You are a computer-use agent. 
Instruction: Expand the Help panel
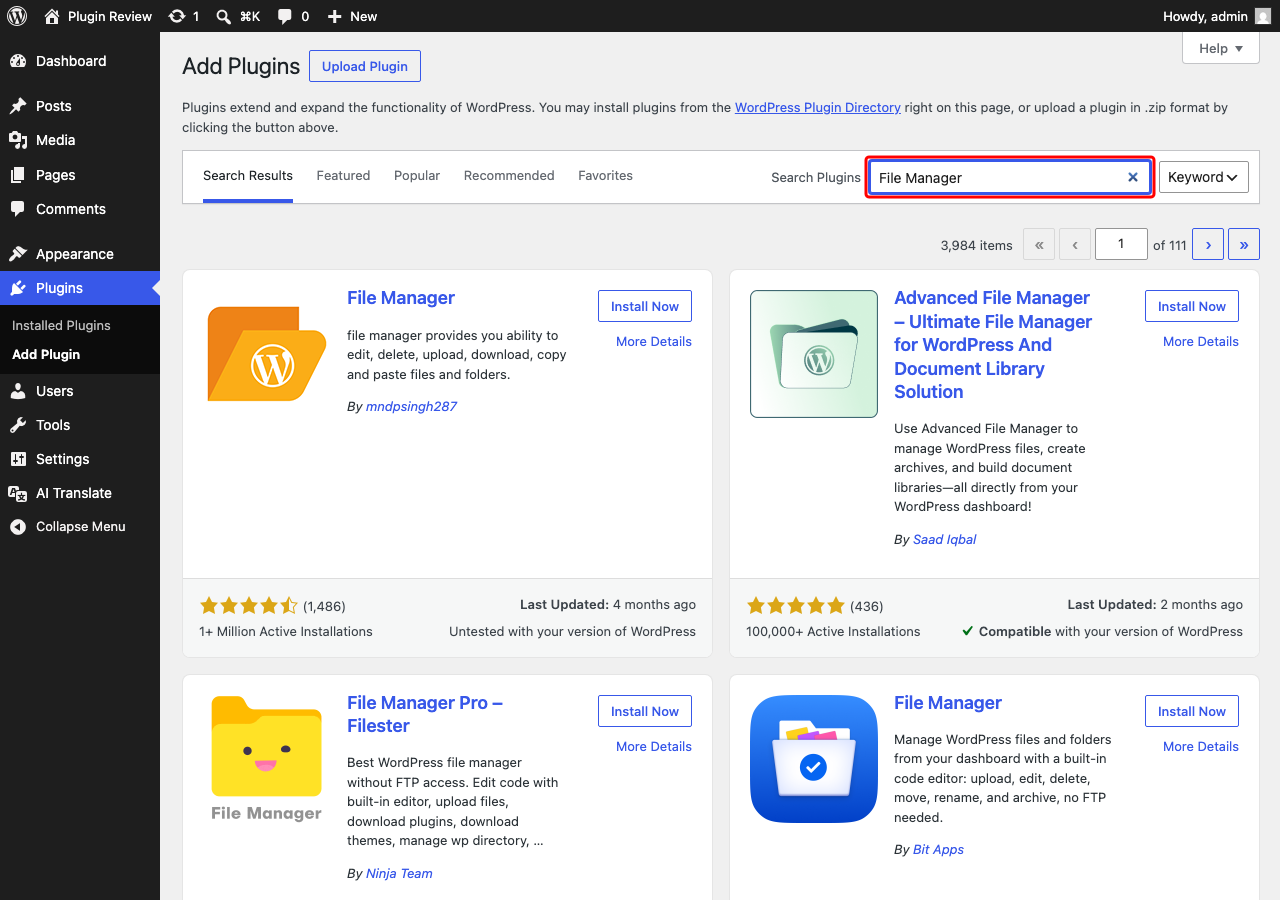tap(1221, 48)
